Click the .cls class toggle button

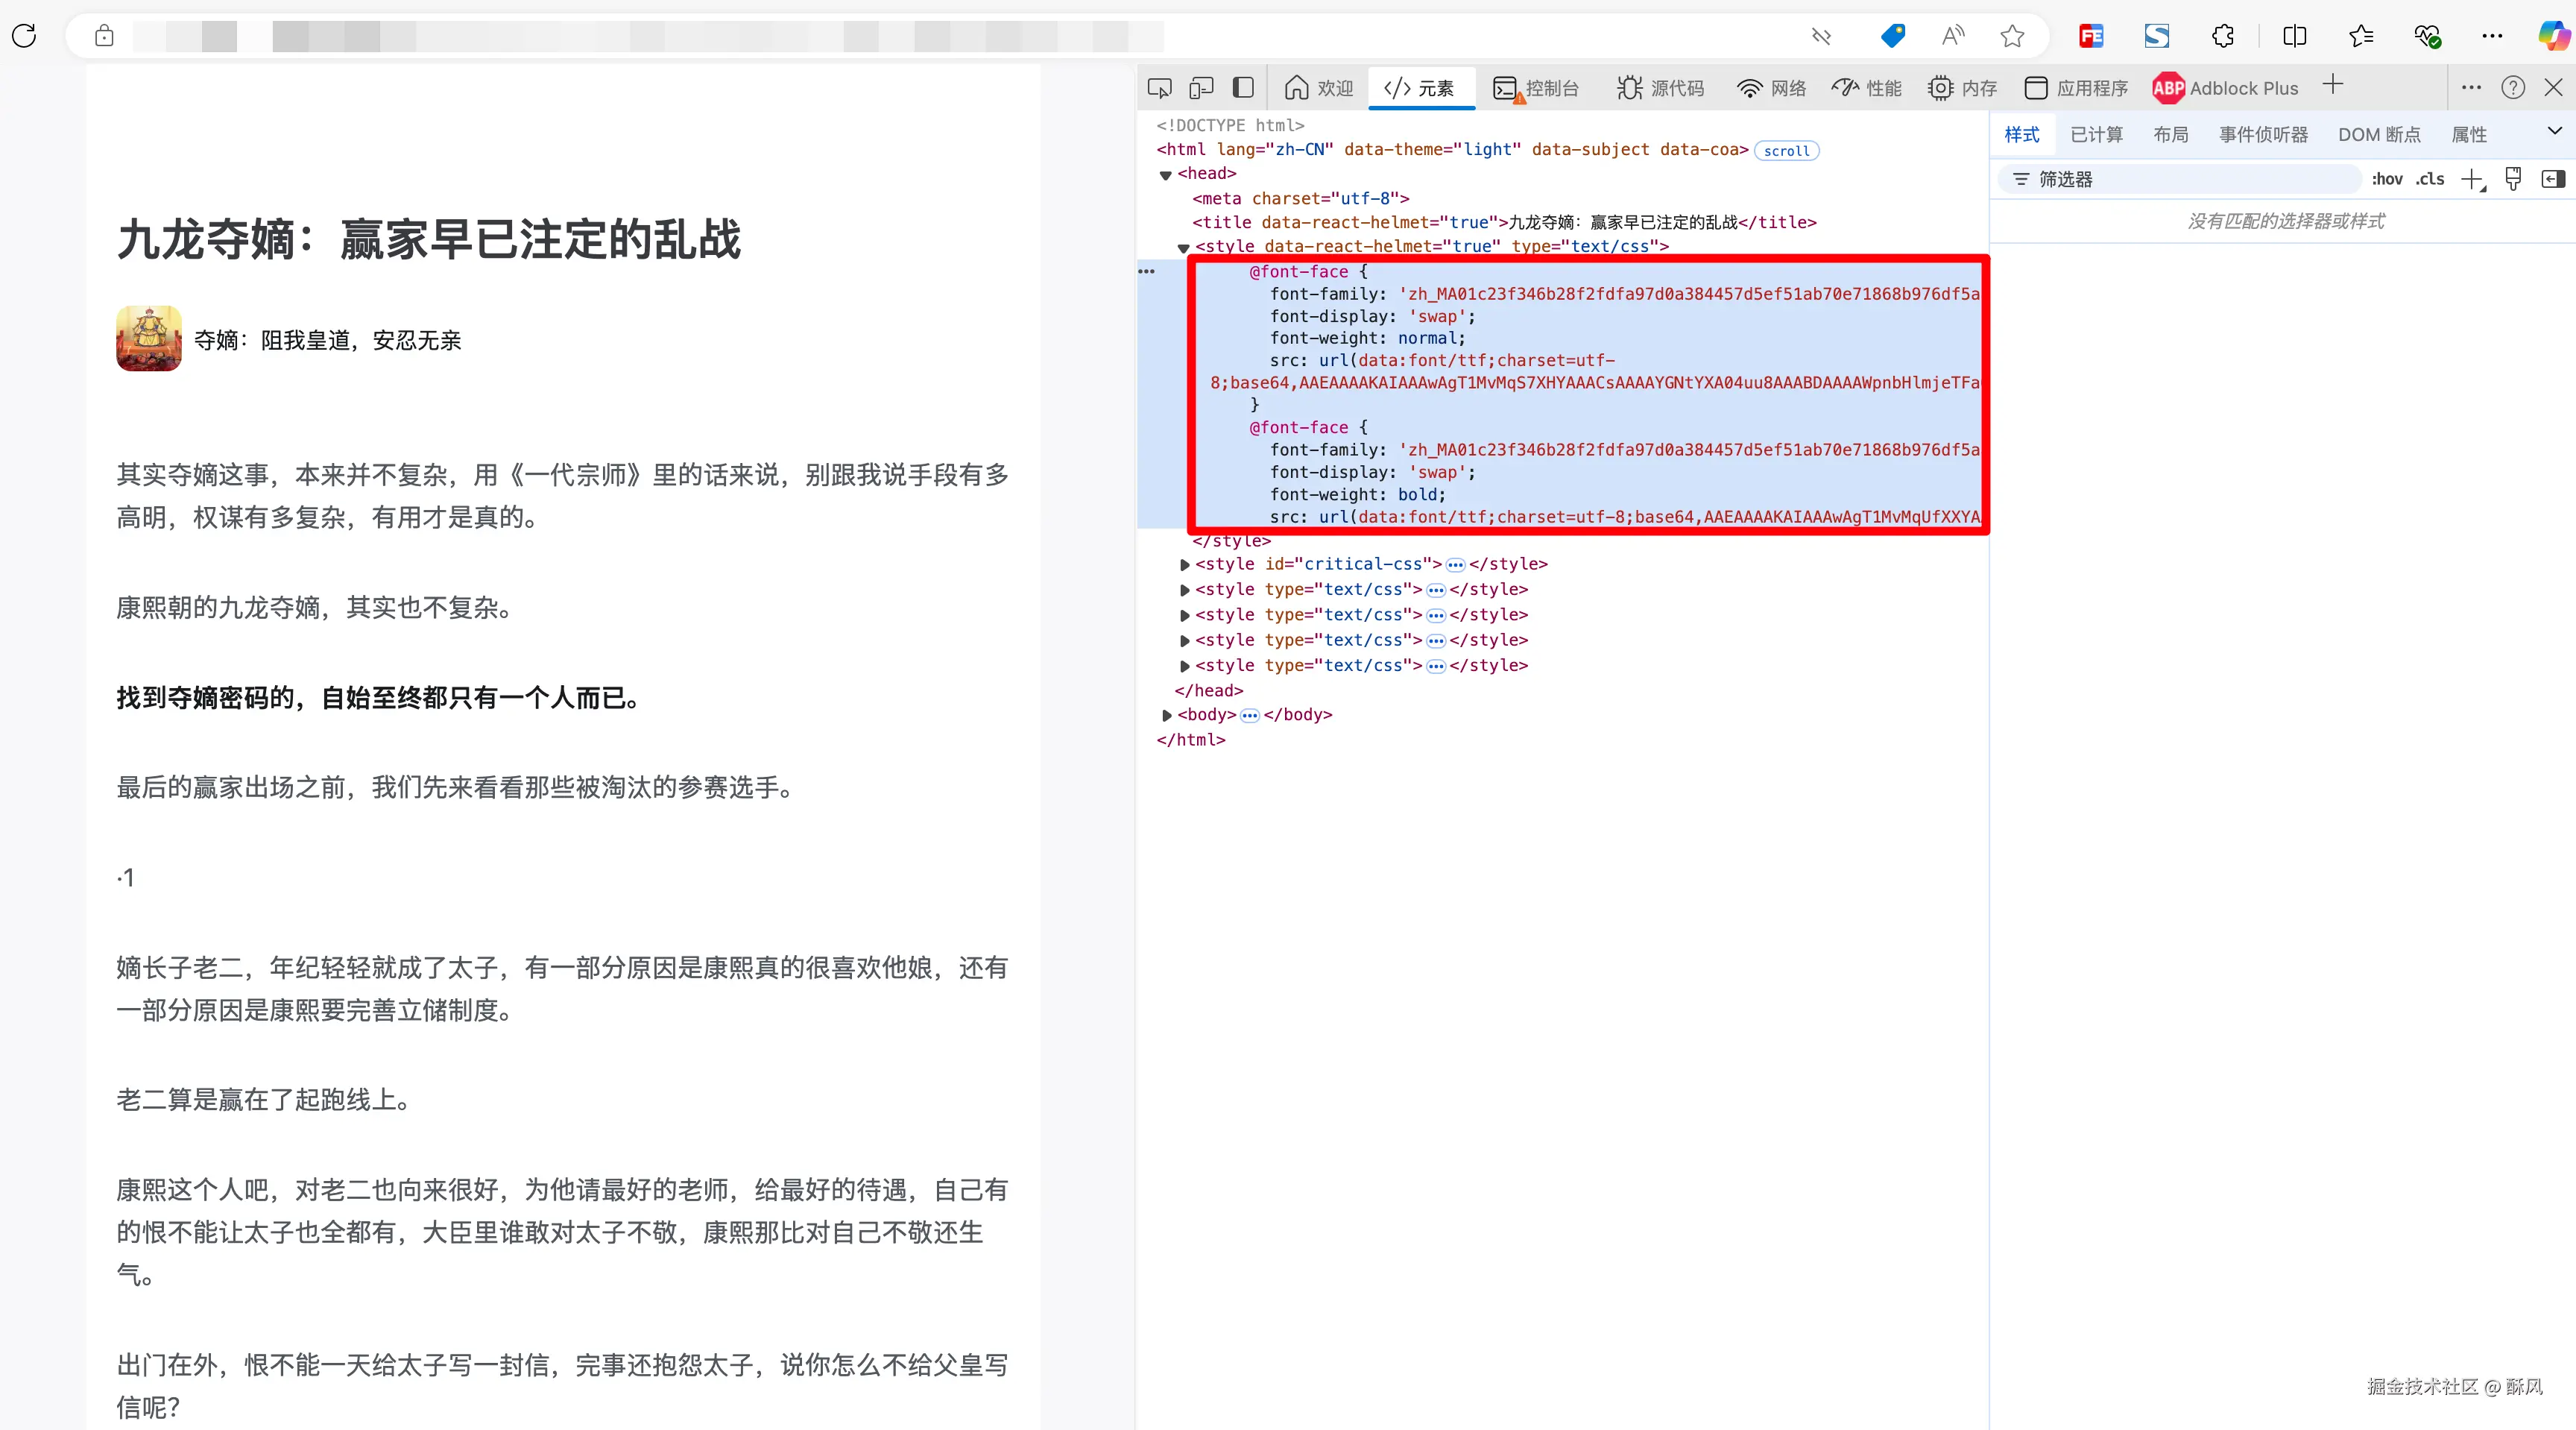[x=2430, y=179]
